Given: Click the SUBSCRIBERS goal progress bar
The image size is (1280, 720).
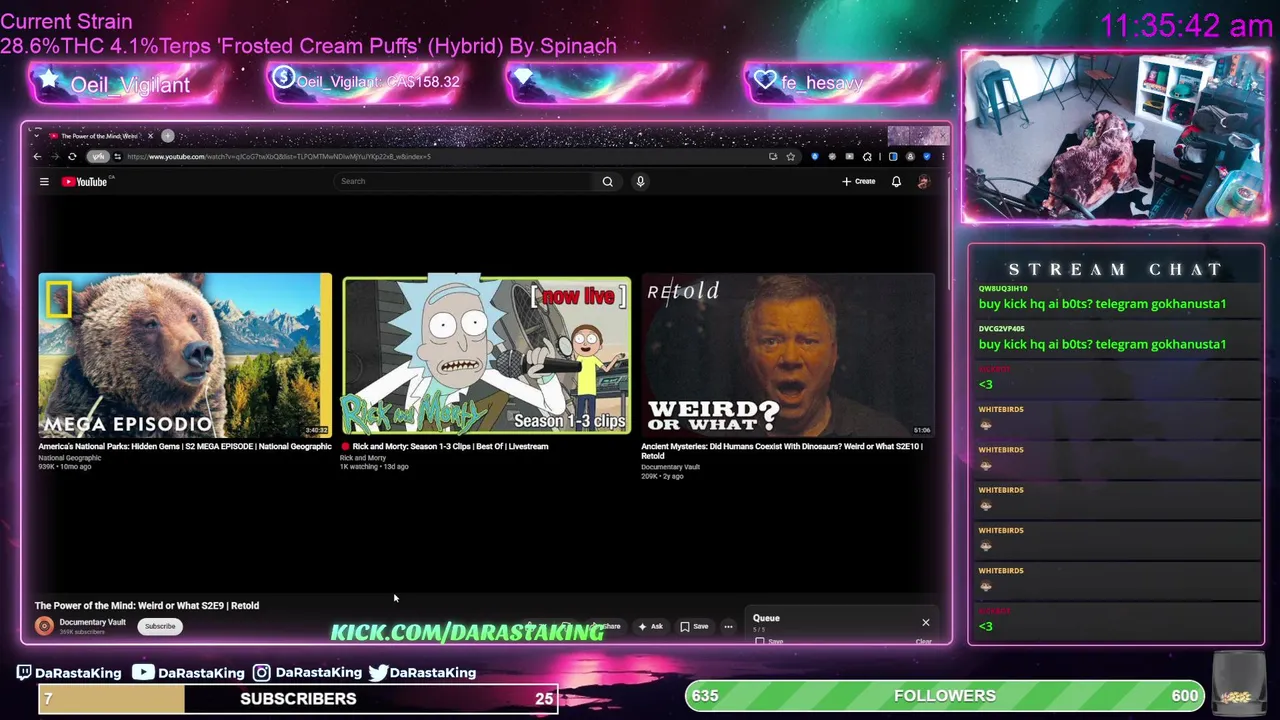Looking at the screenshot, I should coord(298,698).
